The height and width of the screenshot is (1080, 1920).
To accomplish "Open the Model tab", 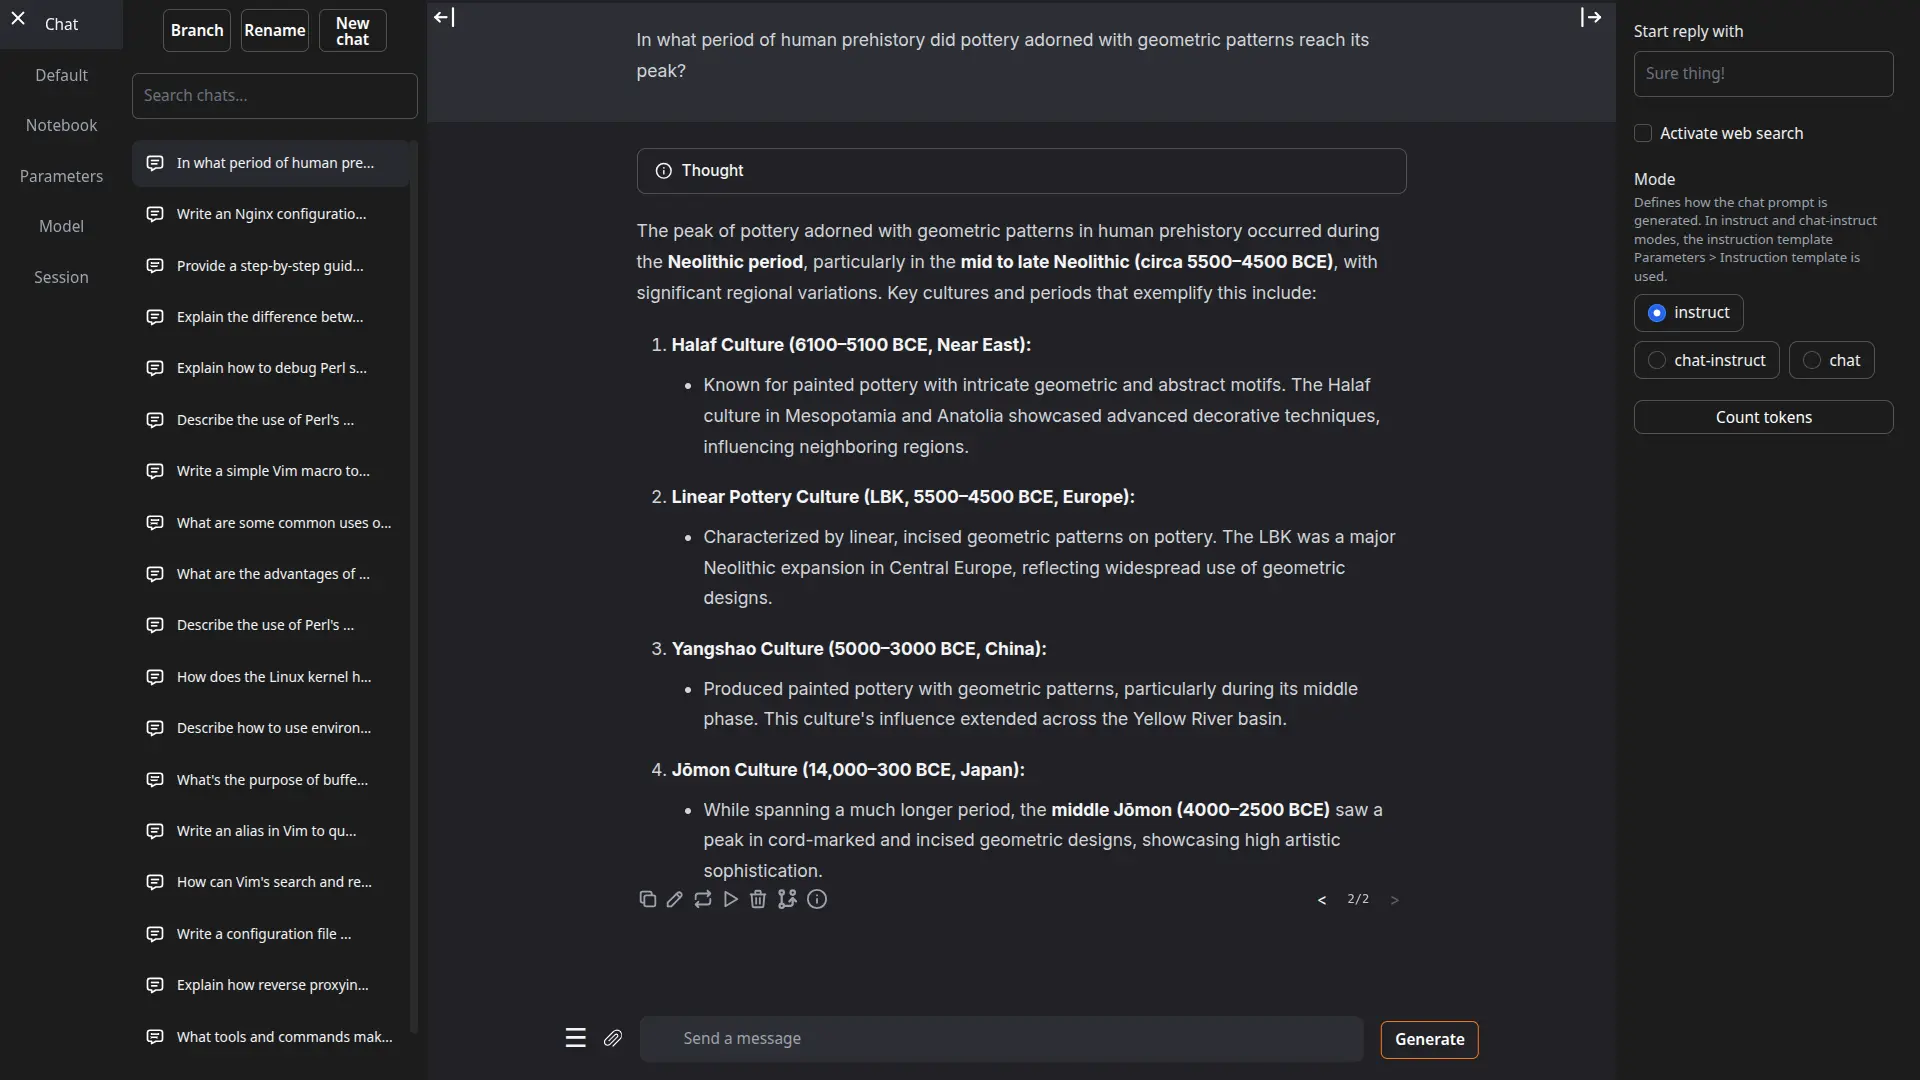I will tap(61, 226).
